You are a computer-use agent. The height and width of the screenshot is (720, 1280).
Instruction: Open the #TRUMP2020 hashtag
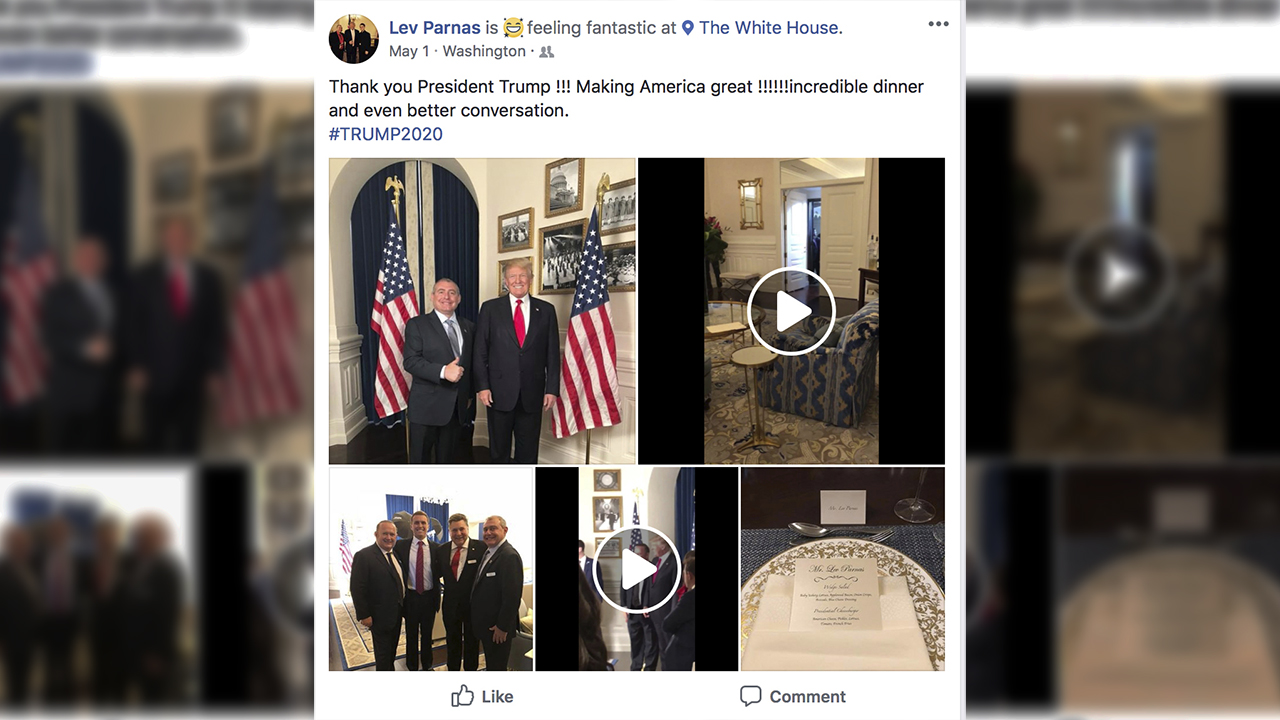click(x=386, y=134)
